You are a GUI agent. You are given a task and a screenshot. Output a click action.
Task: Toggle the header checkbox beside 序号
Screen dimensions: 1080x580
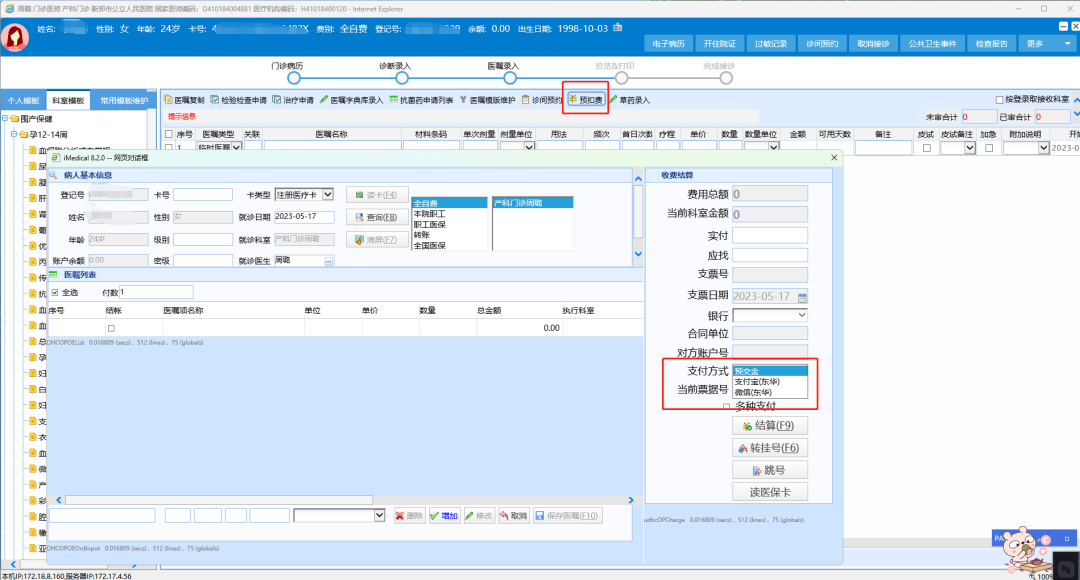[x=169, y=134]
